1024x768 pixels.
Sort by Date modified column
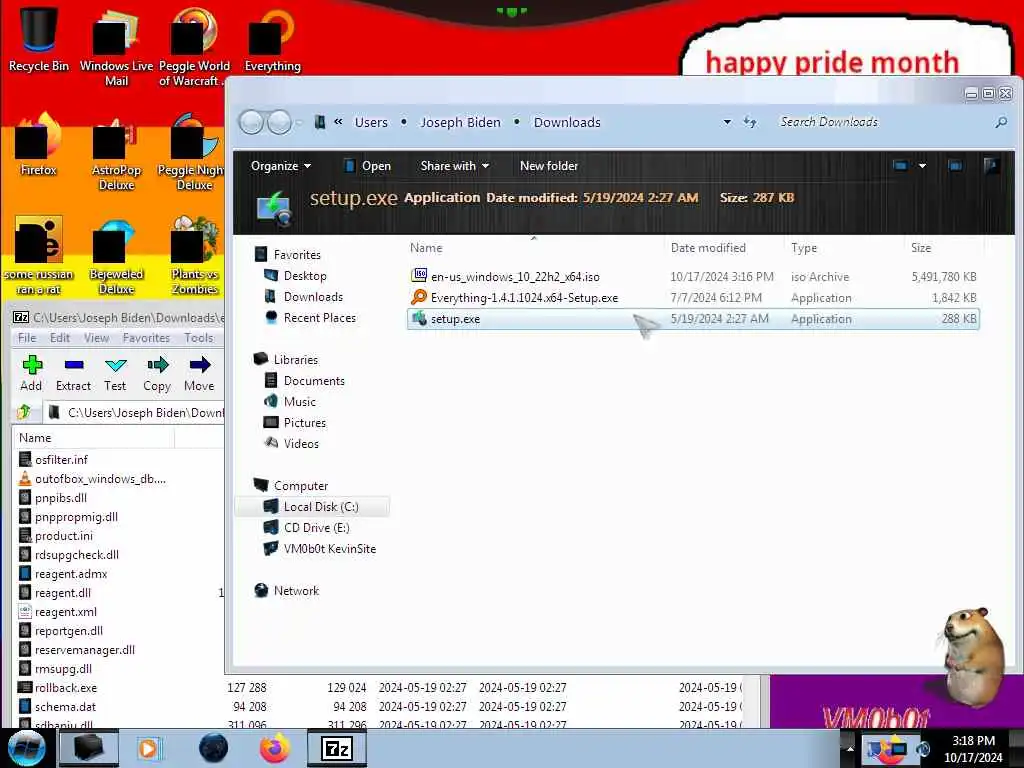[708, 248]
